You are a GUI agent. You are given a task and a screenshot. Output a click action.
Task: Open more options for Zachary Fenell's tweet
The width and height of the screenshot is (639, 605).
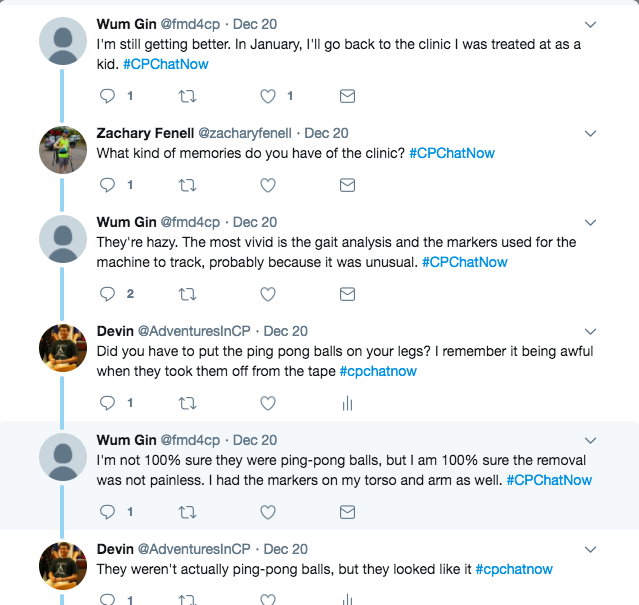(590, 133)
